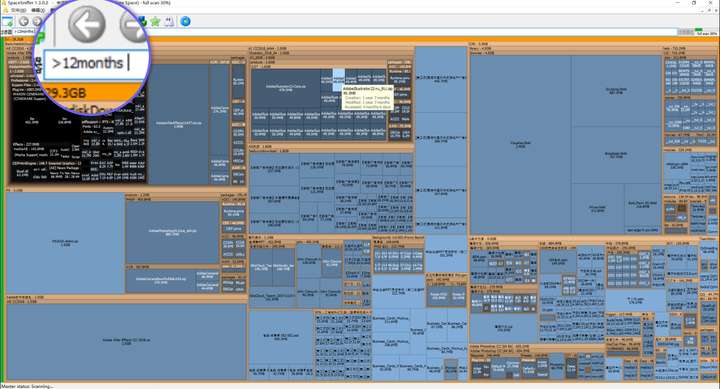This screenshot has height=389, width=720.
Task: Select the wide bottom-left file block
Action: click(126, 341)
